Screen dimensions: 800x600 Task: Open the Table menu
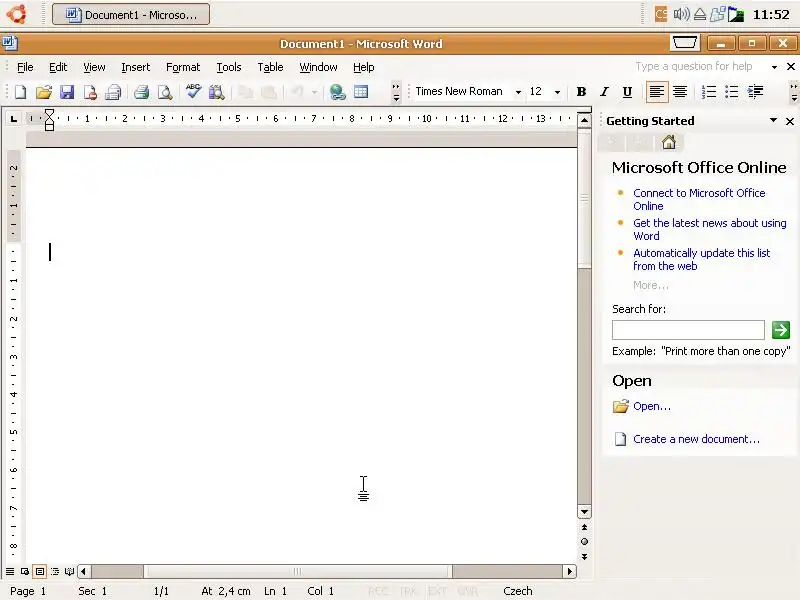click(x=270, y=67)
